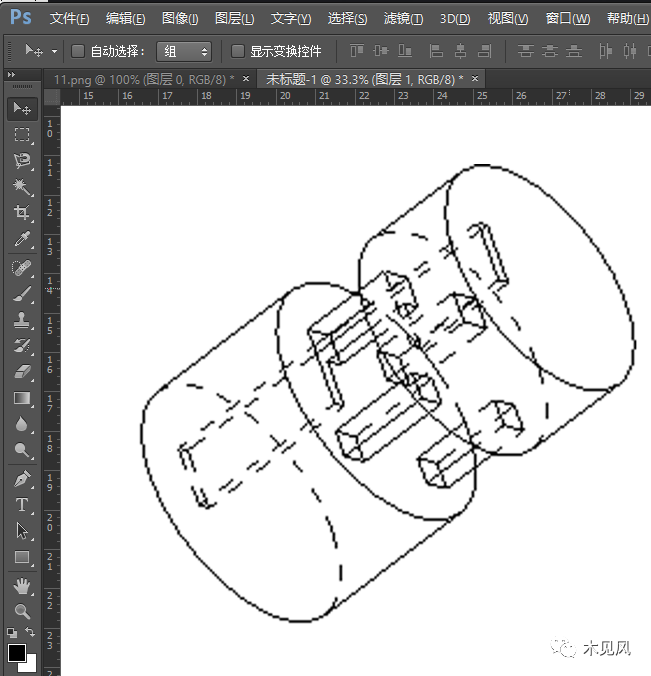The width and height of the screenshot is (651, 676).
Task: Enable the 自动选择 checkbox
Action: [x=78, y=51]
